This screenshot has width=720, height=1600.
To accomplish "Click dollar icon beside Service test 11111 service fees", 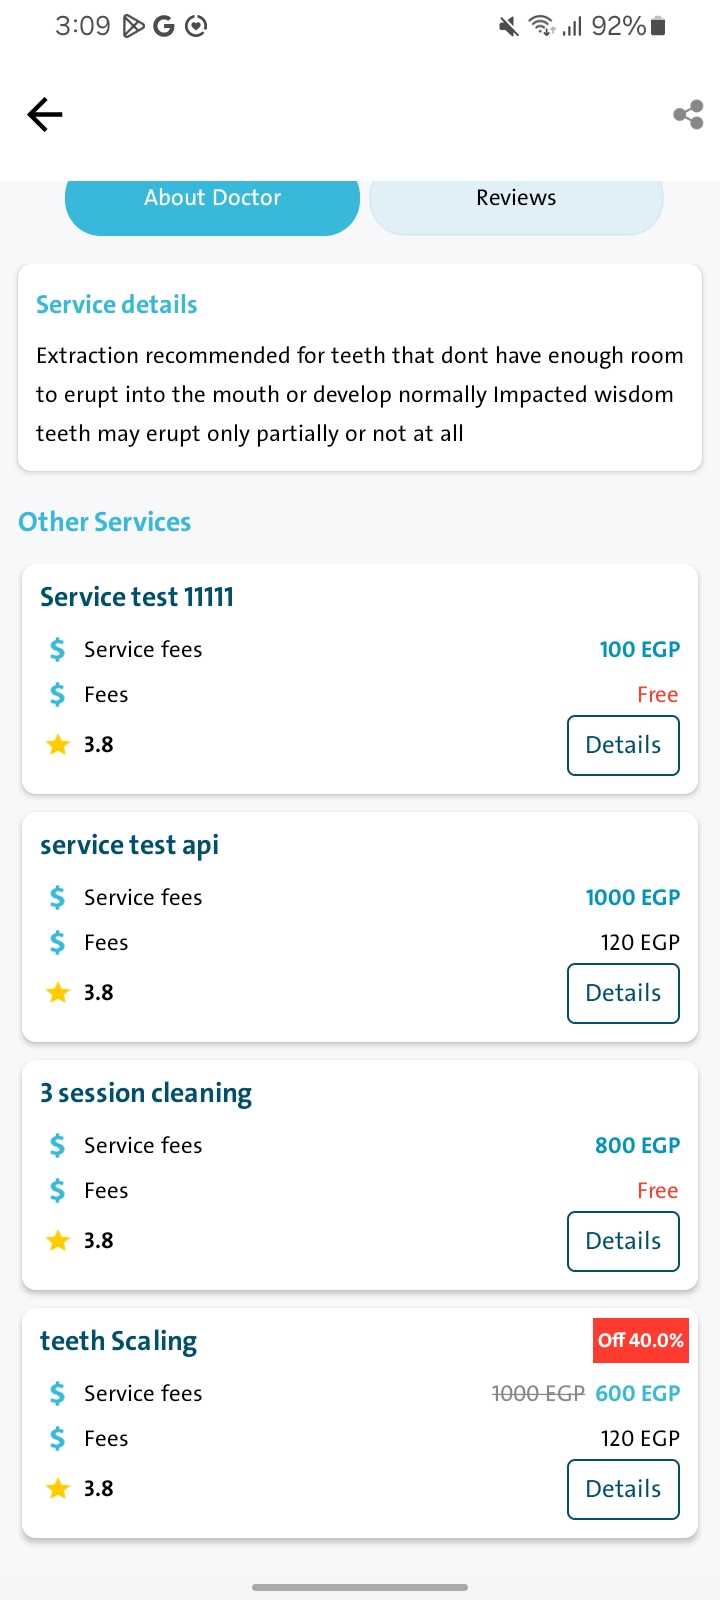I will pyautogui.click(x=58, y=650).
